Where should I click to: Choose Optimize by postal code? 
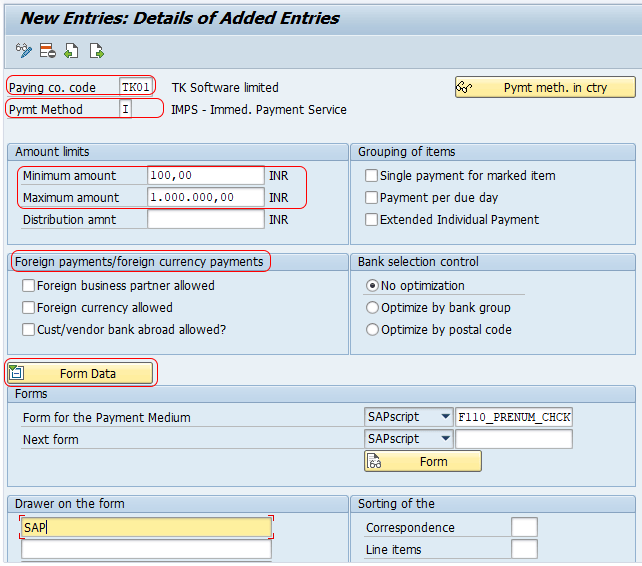pos(372,330)
